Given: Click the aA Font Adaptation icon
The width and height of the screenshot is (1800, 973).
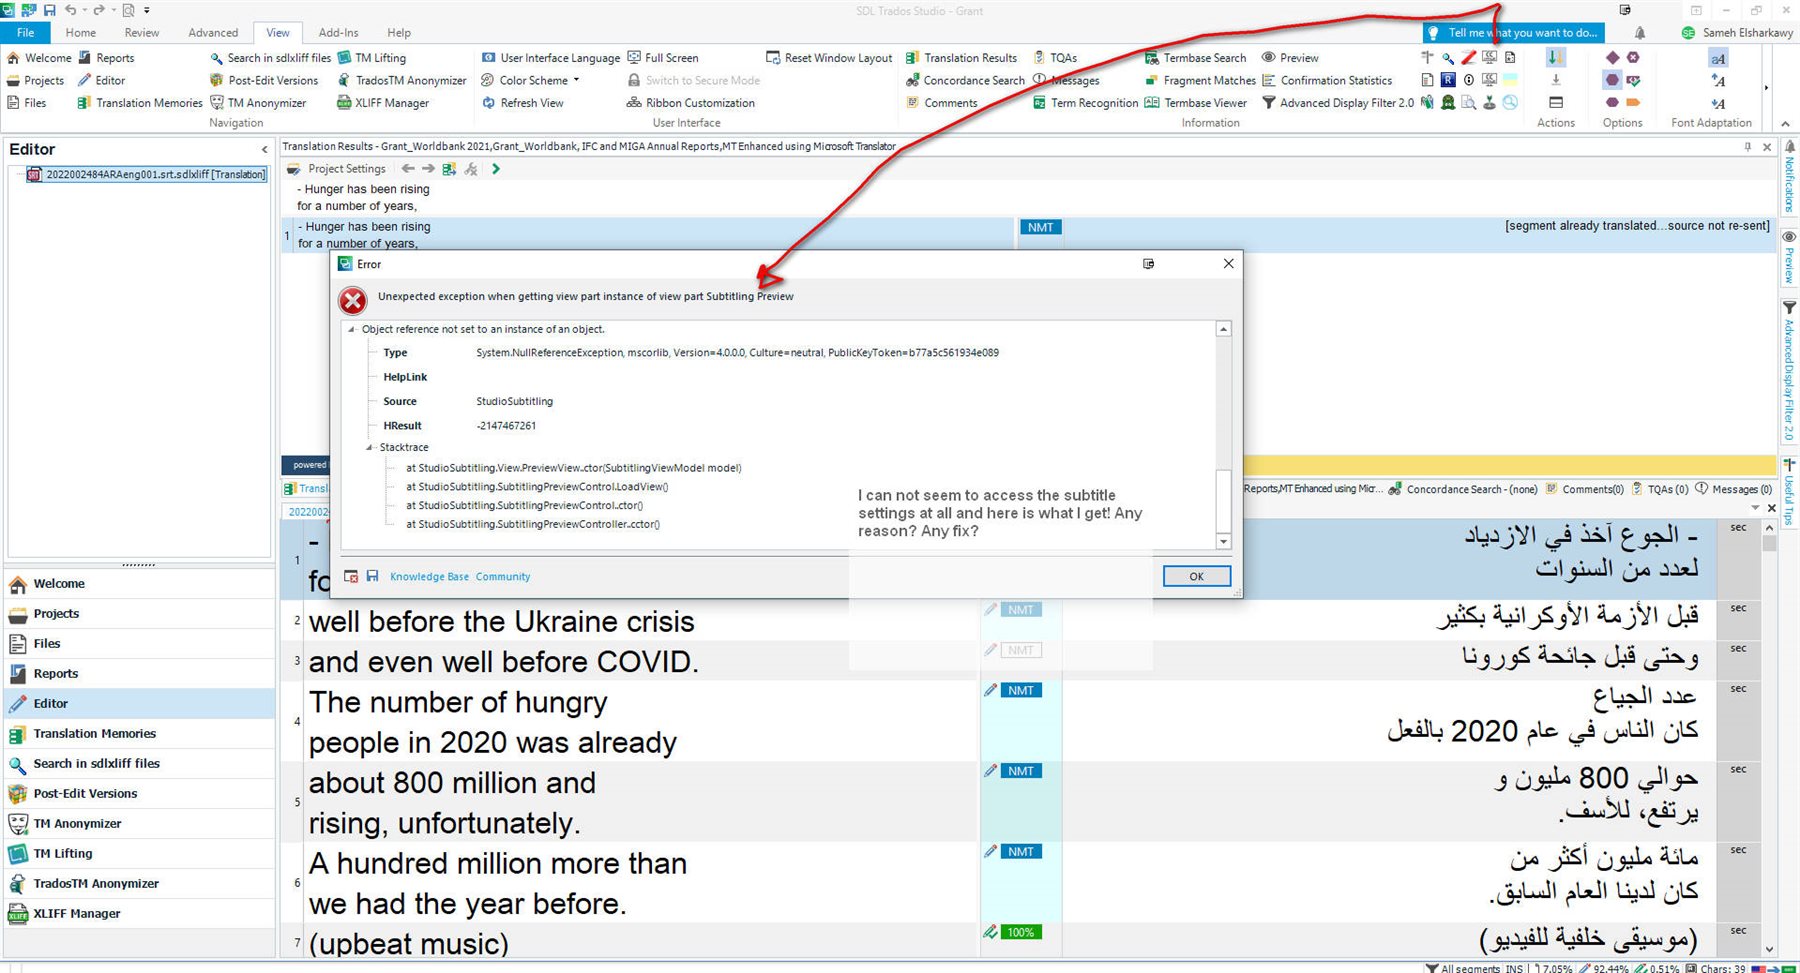Looking at the screenshot, I should click(1718, 58).
